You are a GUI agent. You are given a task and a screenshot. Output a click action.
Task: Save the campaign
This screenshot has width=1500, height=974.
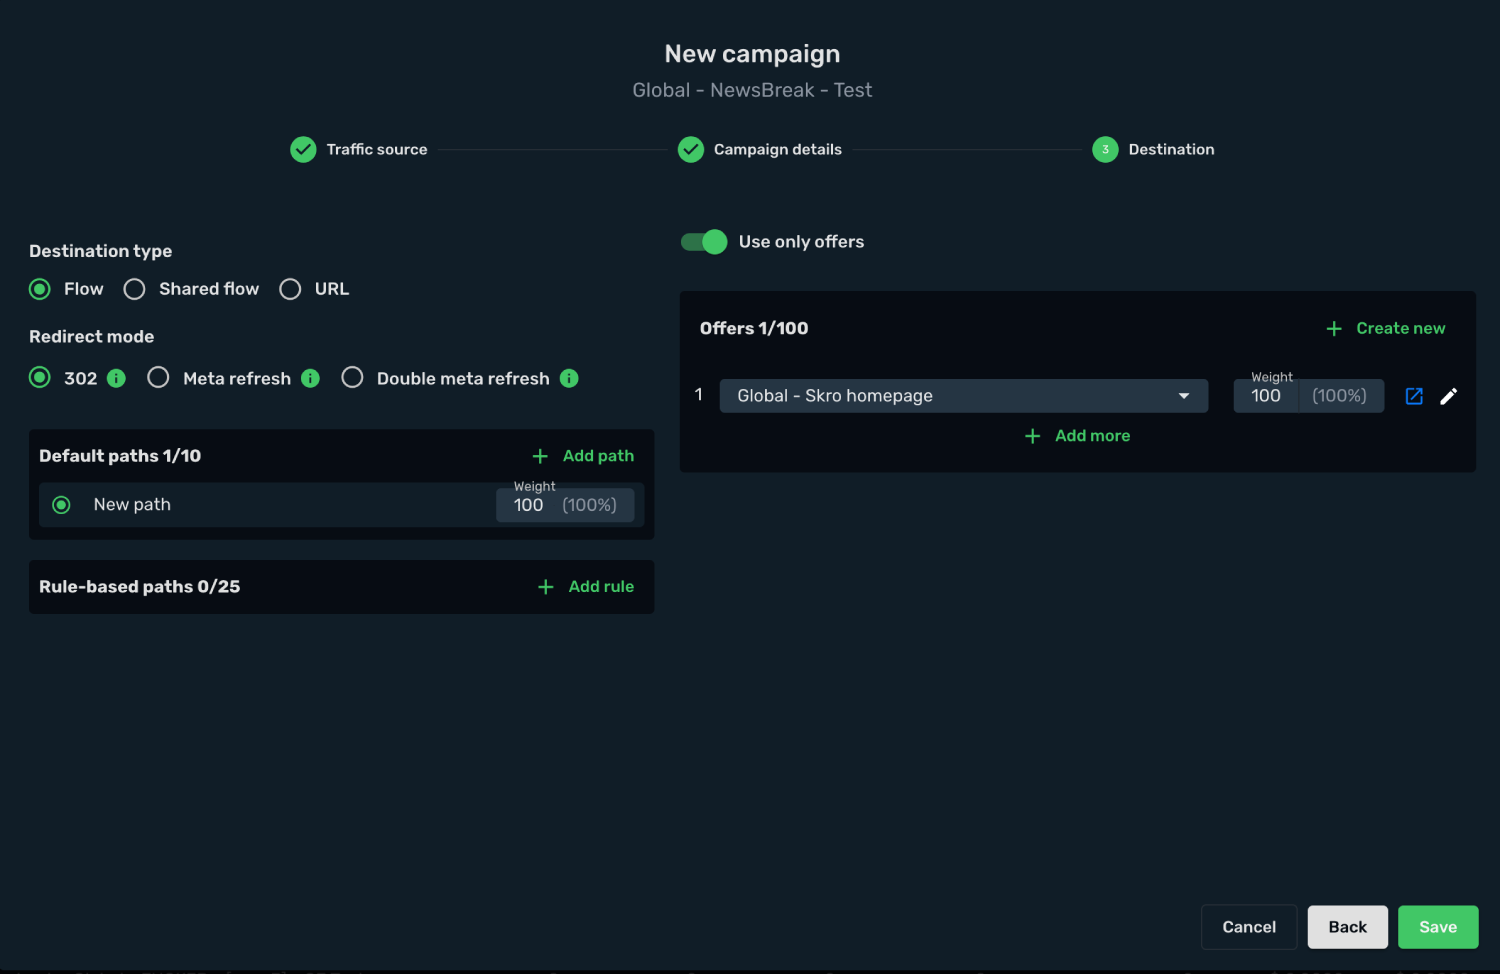[x=1438, y=927]
